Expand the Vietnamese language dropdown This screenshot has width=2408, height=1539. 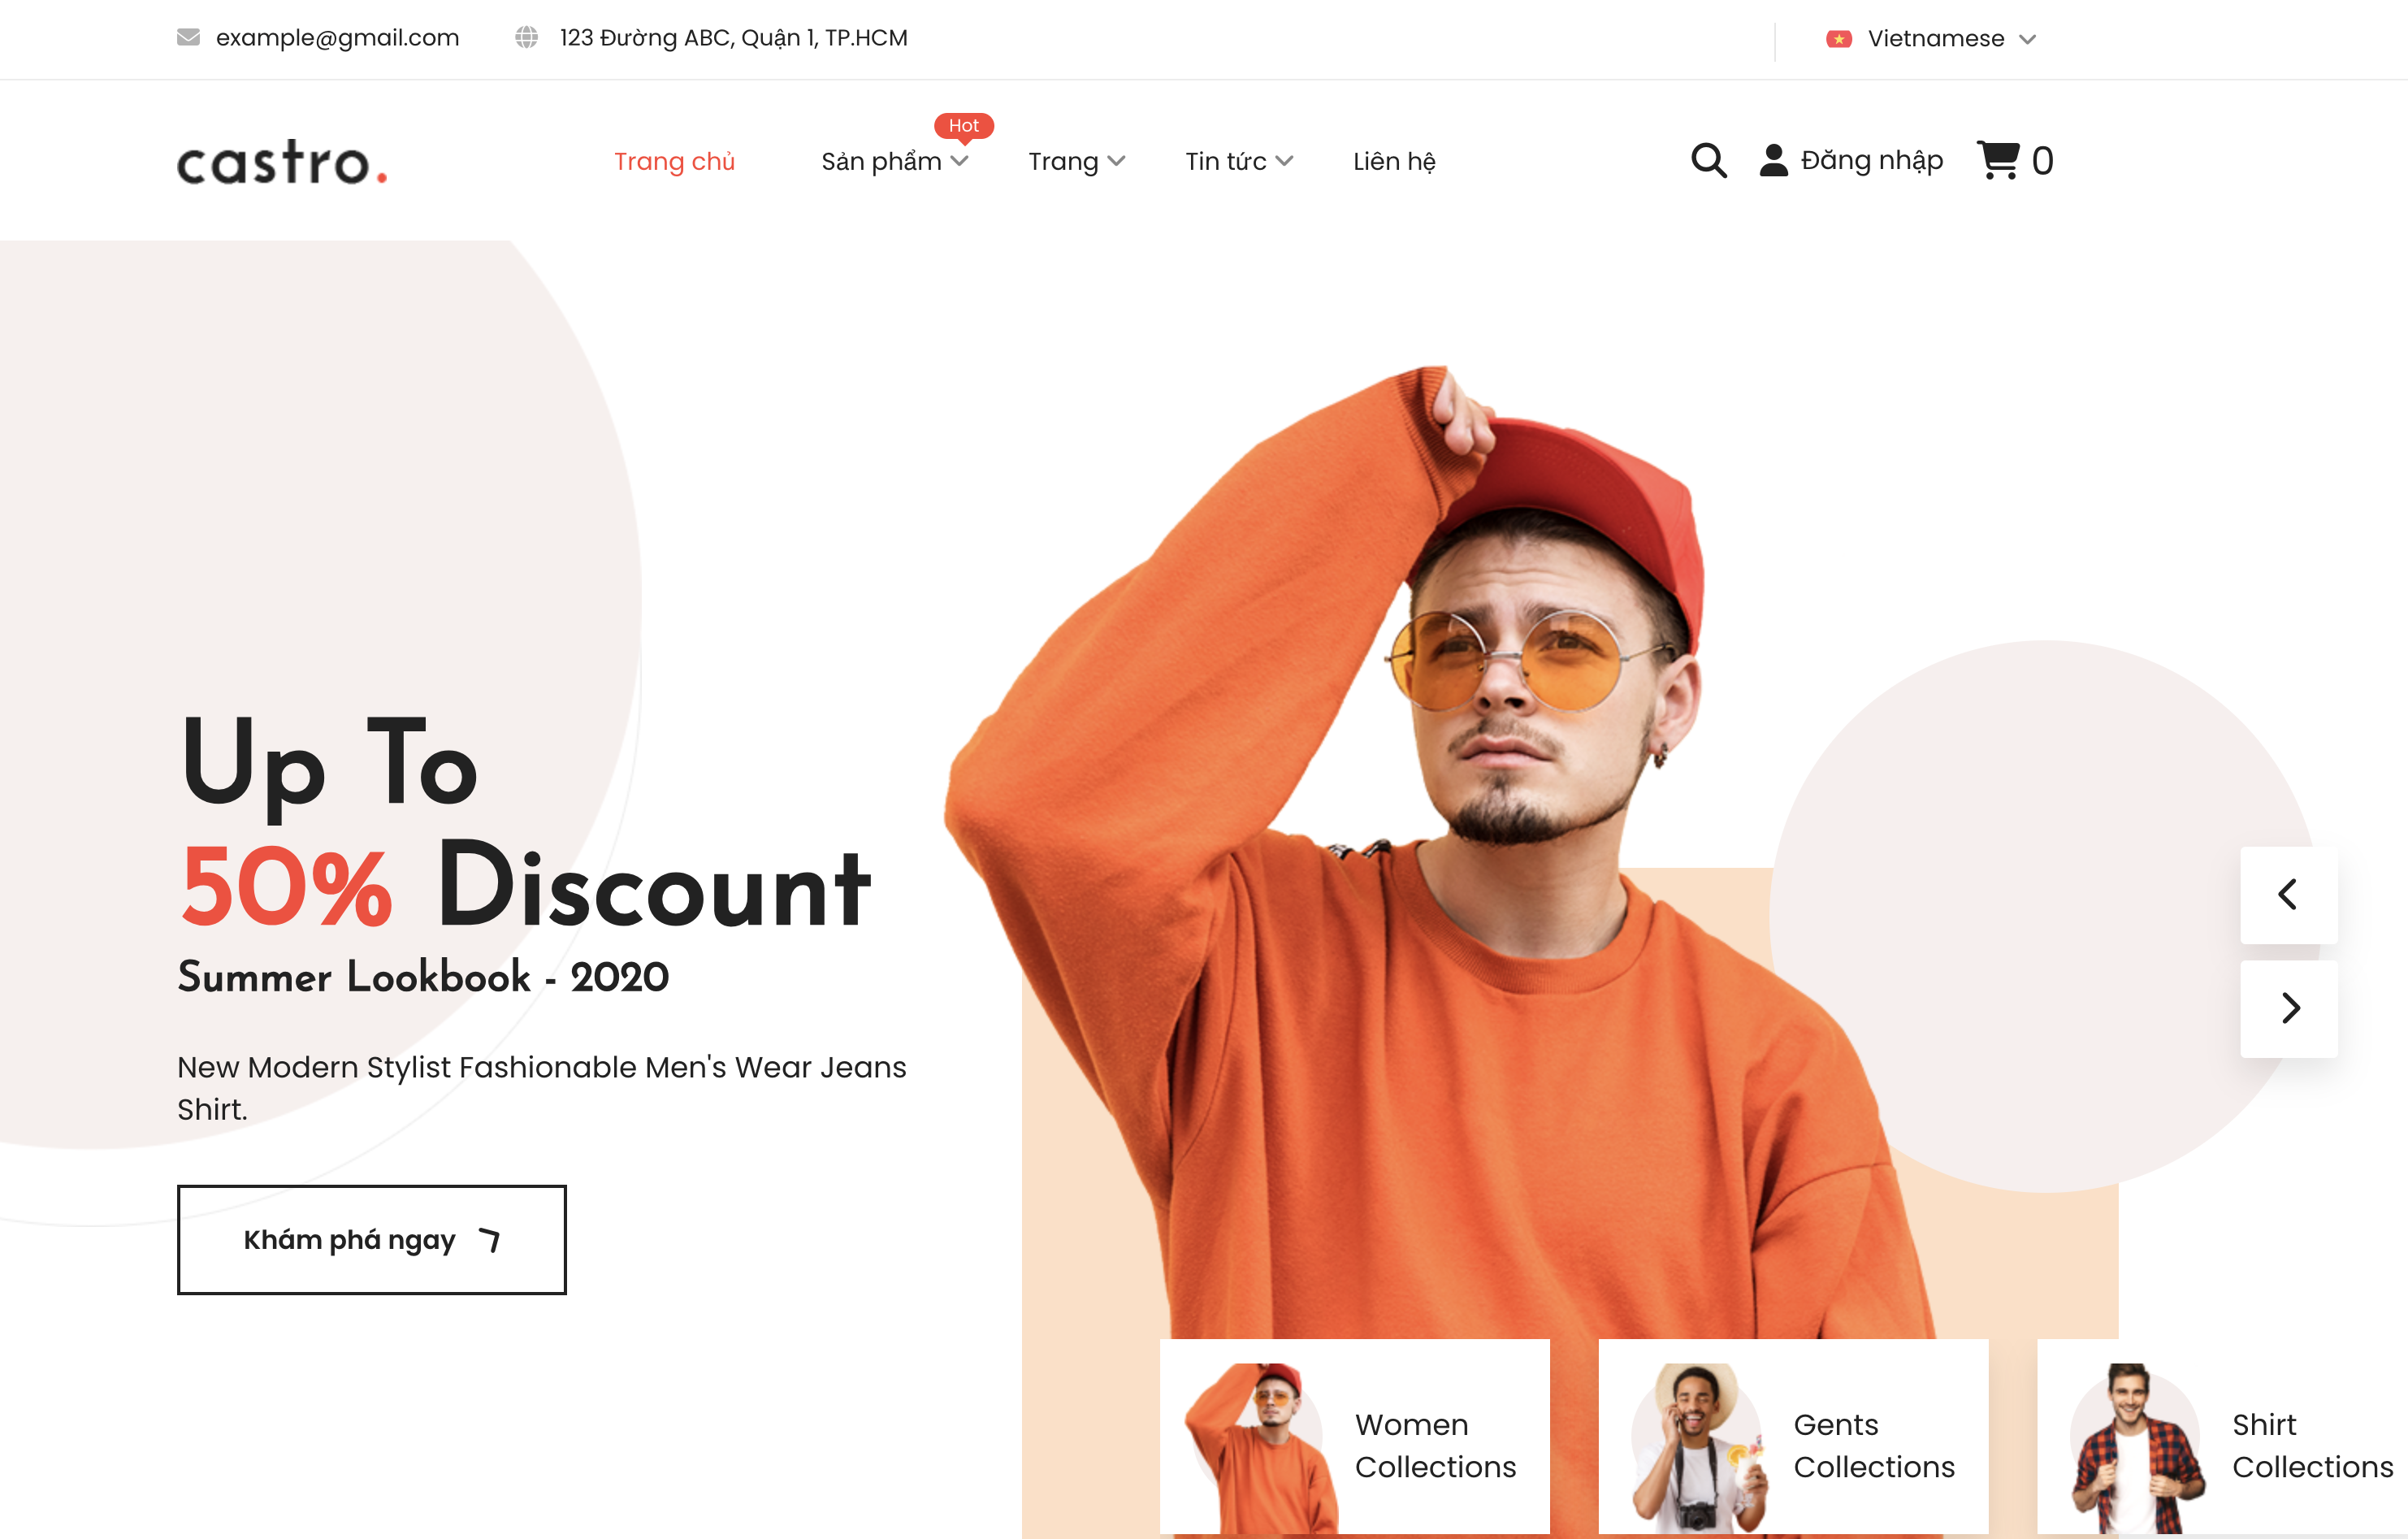[1931, 39]
